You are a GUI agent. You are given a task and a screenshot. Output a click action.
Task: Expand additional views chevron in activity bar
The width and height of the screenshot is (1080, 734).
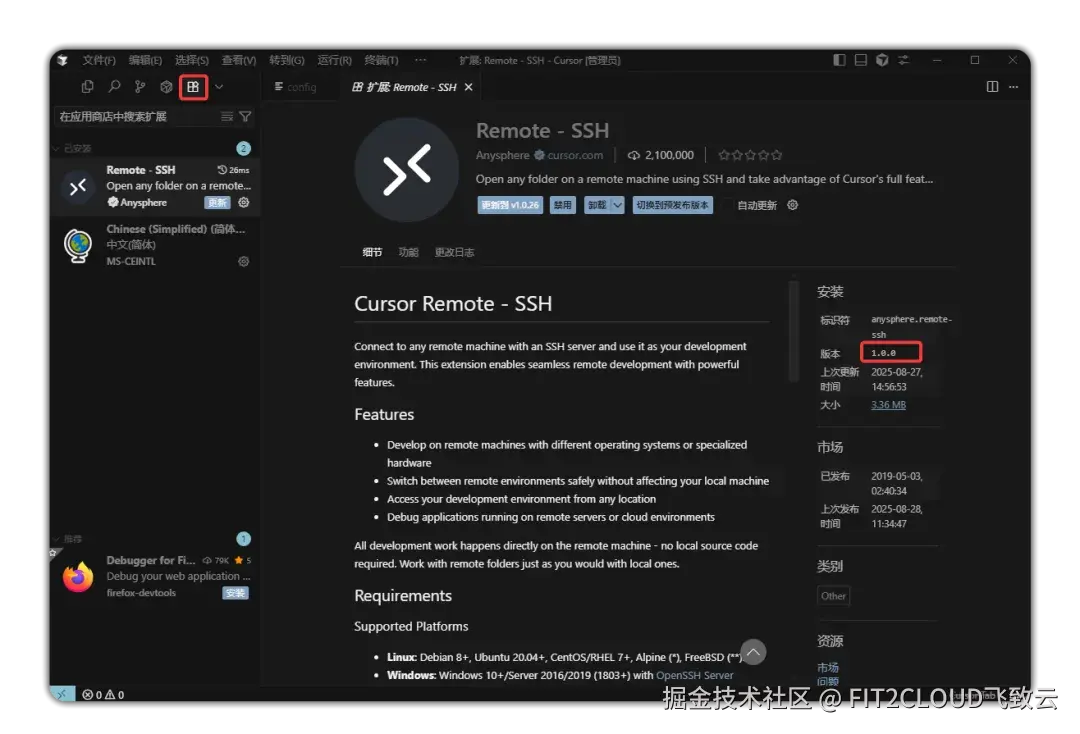click(219, 87)
